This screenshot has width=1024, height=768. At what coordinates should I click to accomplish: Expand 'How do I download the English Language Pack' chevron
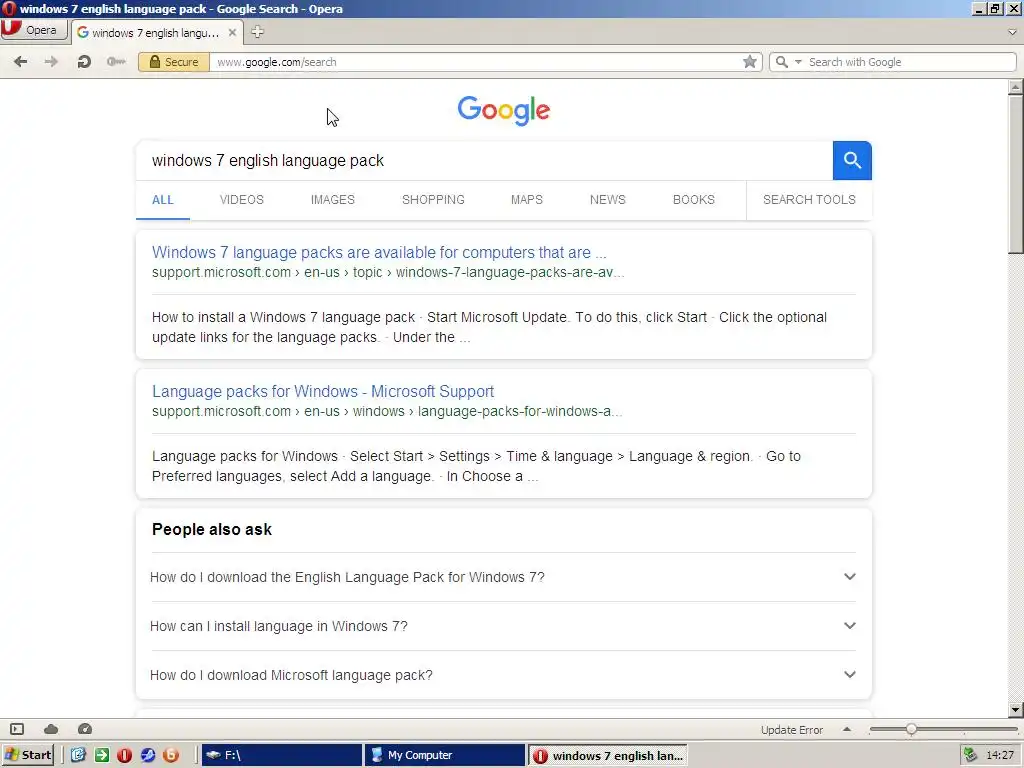click(849, 577)
